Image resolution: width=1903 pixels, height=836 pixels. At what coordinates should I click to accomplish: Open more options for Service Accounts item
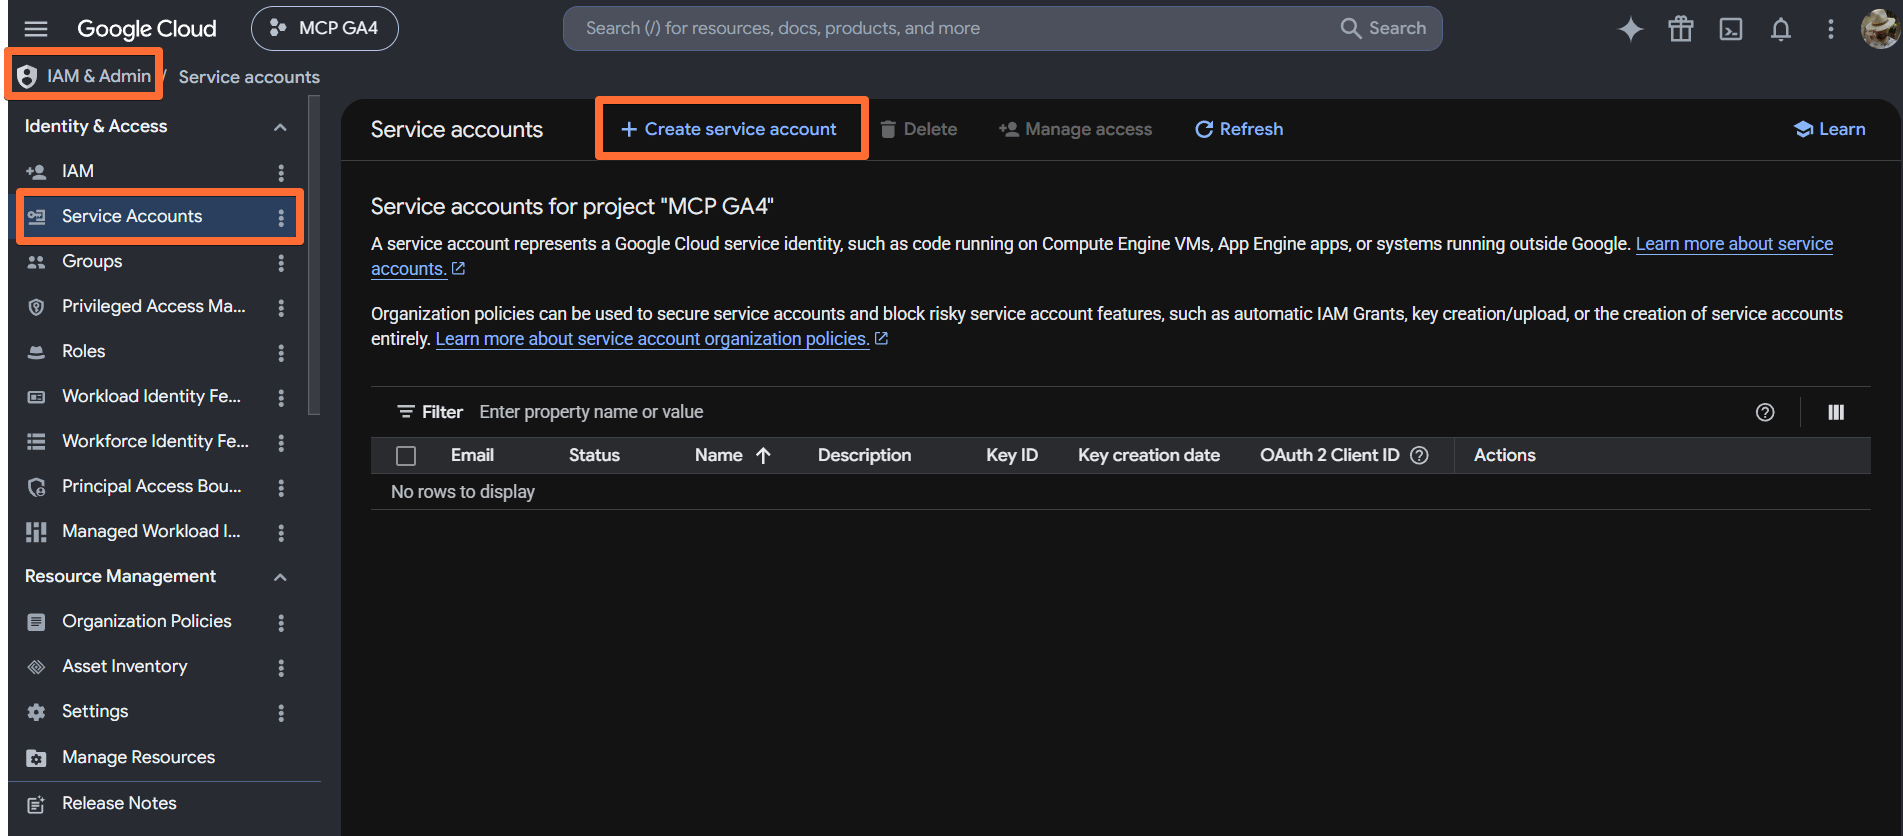[281, 217]
